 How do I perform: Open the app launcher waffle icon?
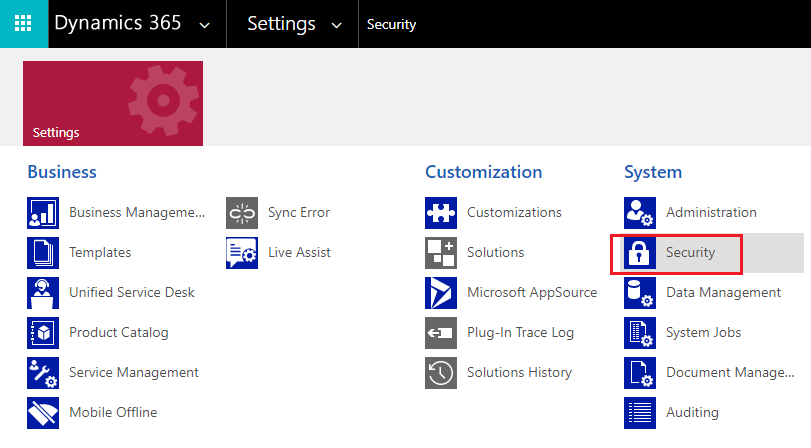(23, 24)
